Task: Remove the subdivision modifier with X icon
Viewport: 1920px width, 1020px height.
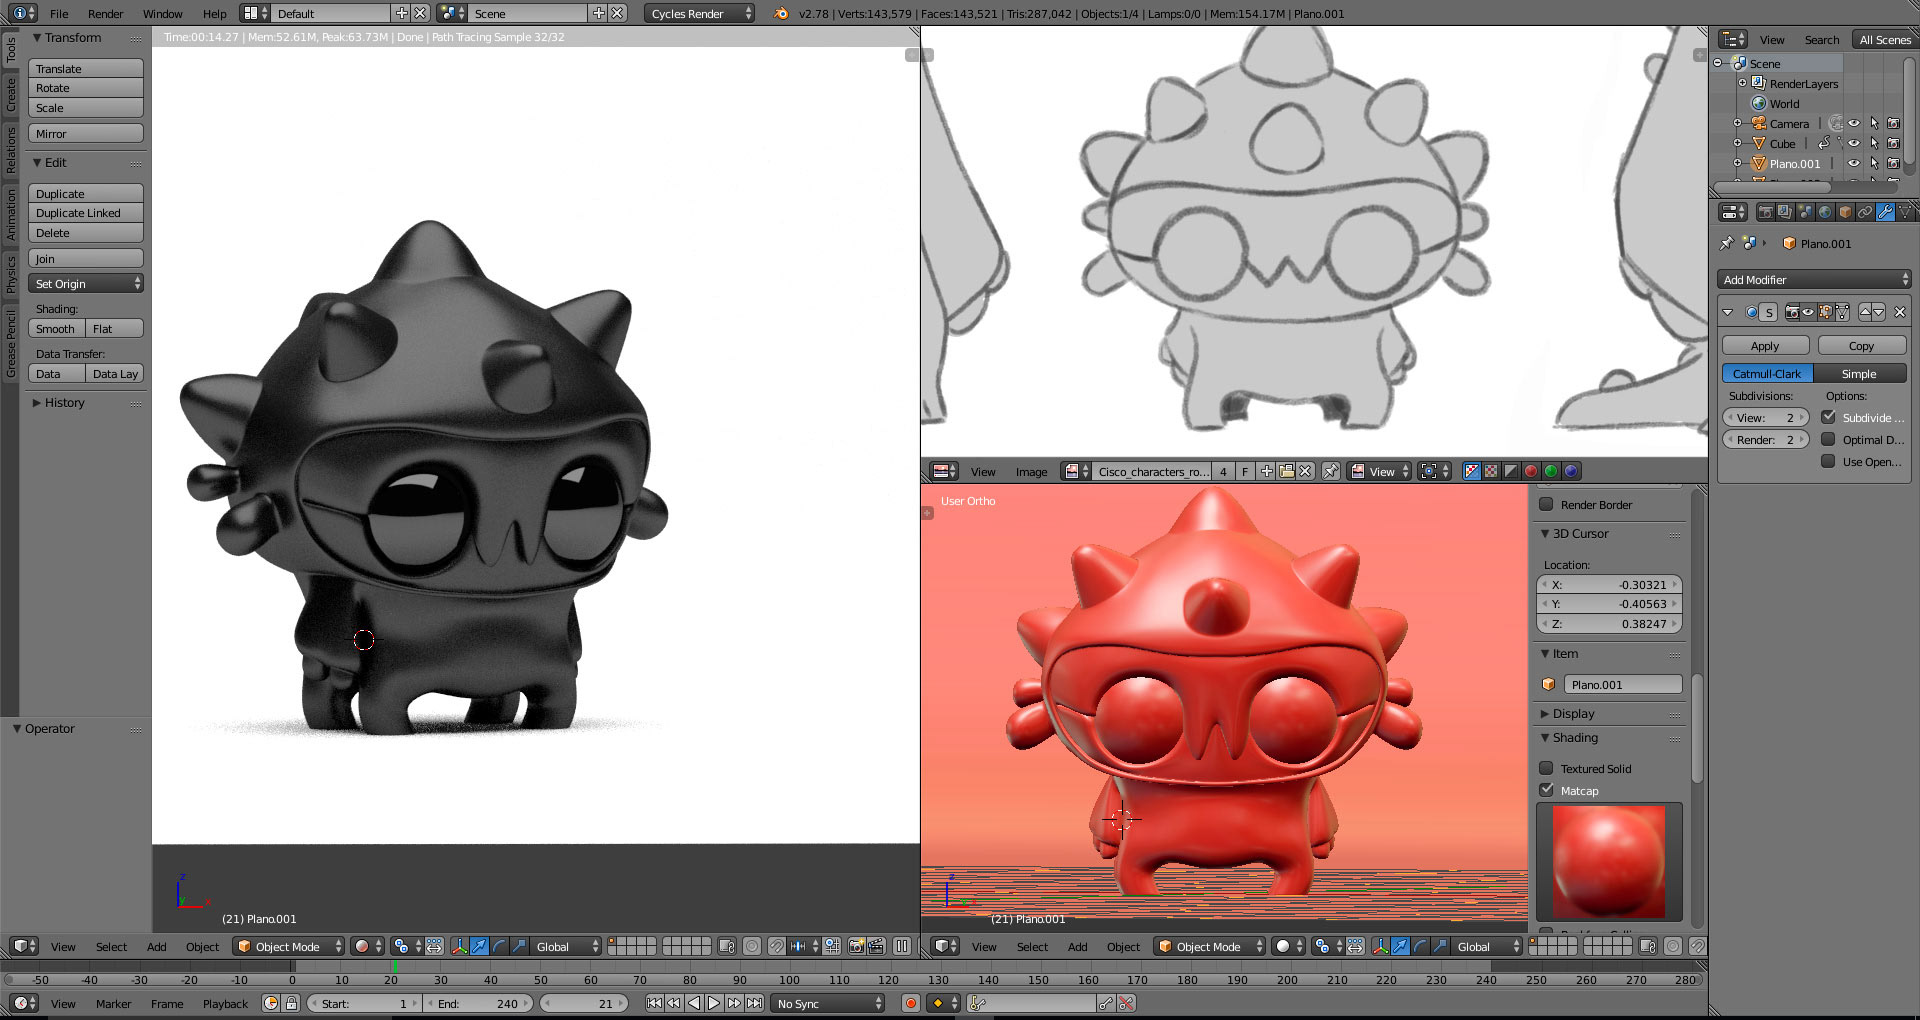Action: tap(1900, 312)
